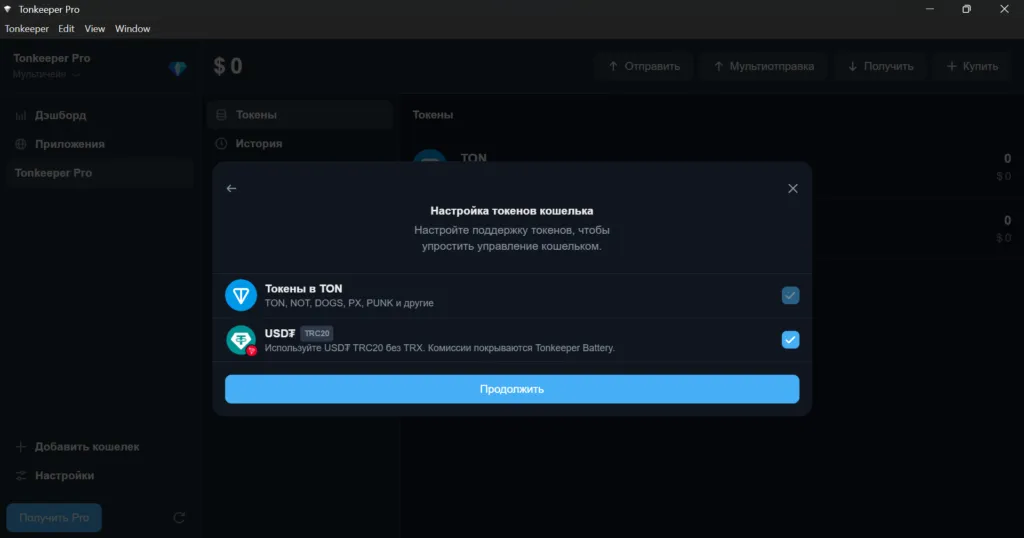Click the back arrow in the dialog
The height and width of the screenshot is (538, 1024).
[232, 188]
